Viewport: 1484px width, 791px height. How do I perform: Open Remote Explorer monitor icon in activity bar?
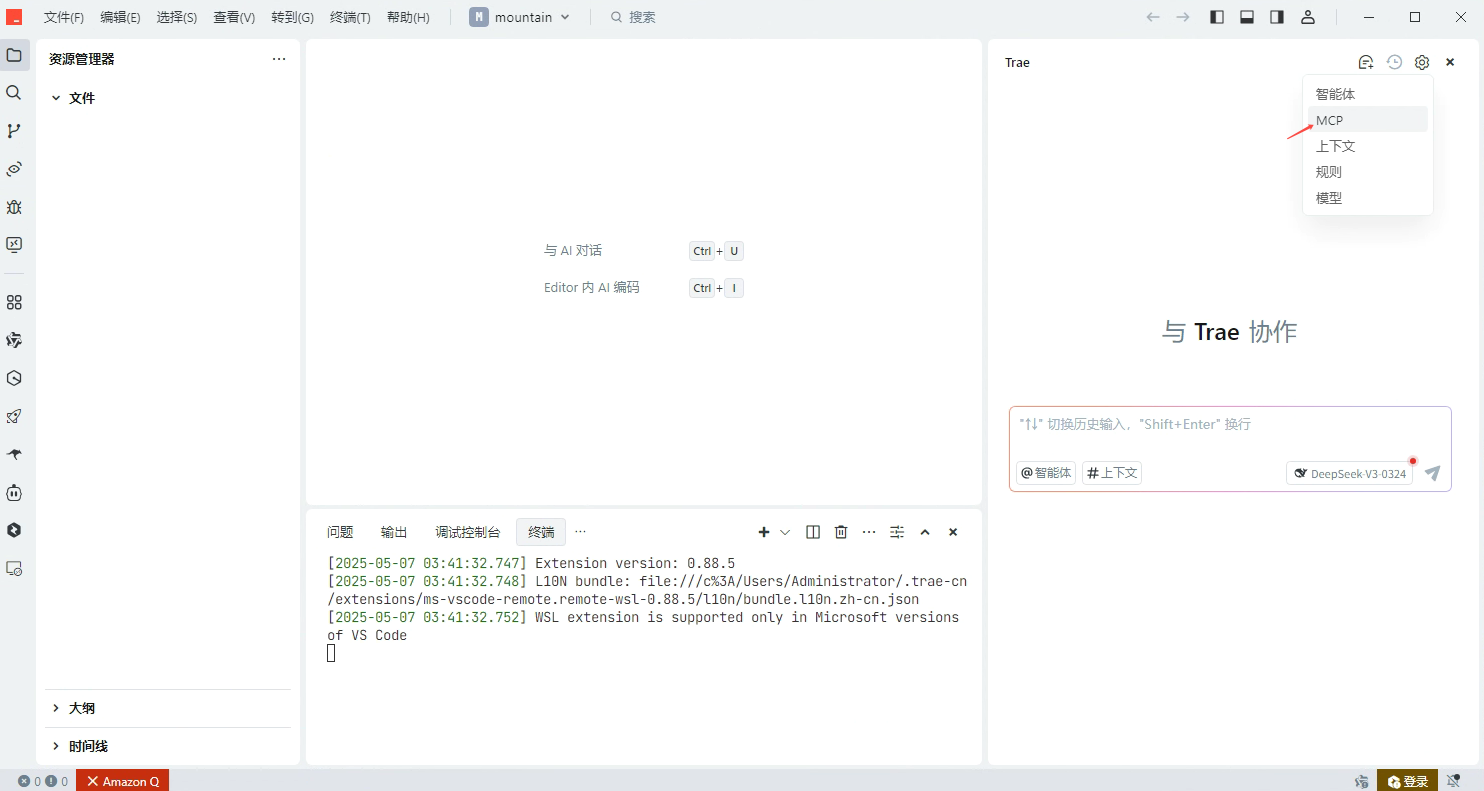point(14,244)
